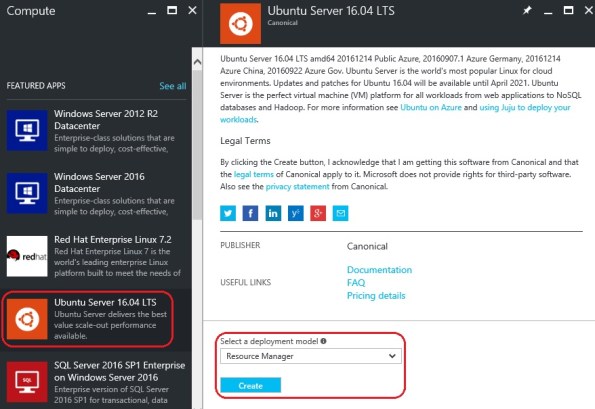Share the Ubuntu offer on Yammer
The height and width of the screenshot is (409, 595).
296,213
